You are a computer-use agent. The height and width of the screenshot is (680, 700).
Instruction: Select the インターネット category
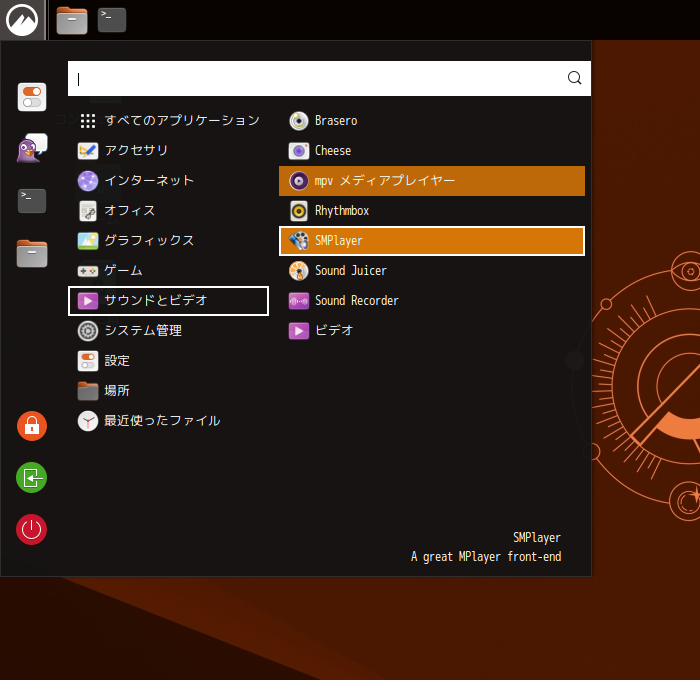pos(169,181)
